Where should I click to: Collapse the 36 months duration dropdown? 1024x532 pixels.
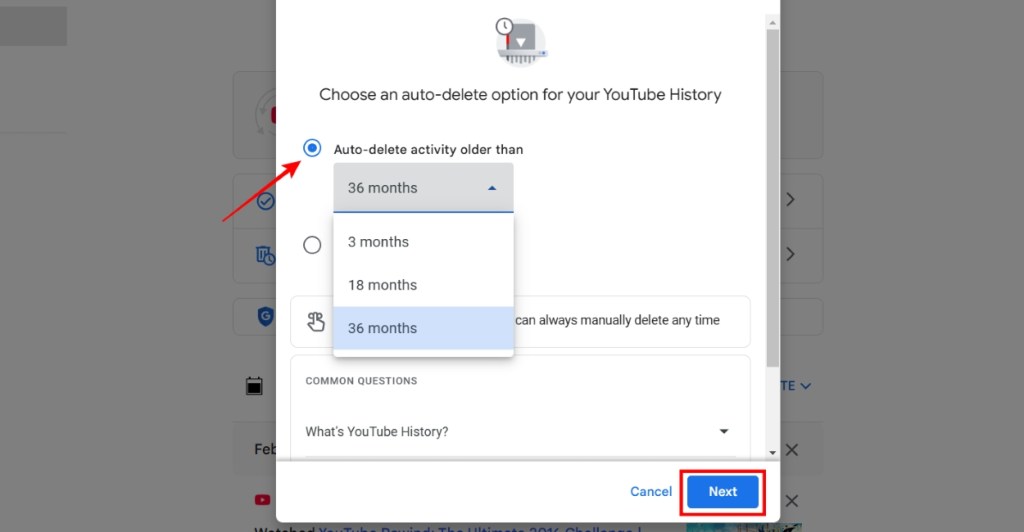[x=423, y=188]
